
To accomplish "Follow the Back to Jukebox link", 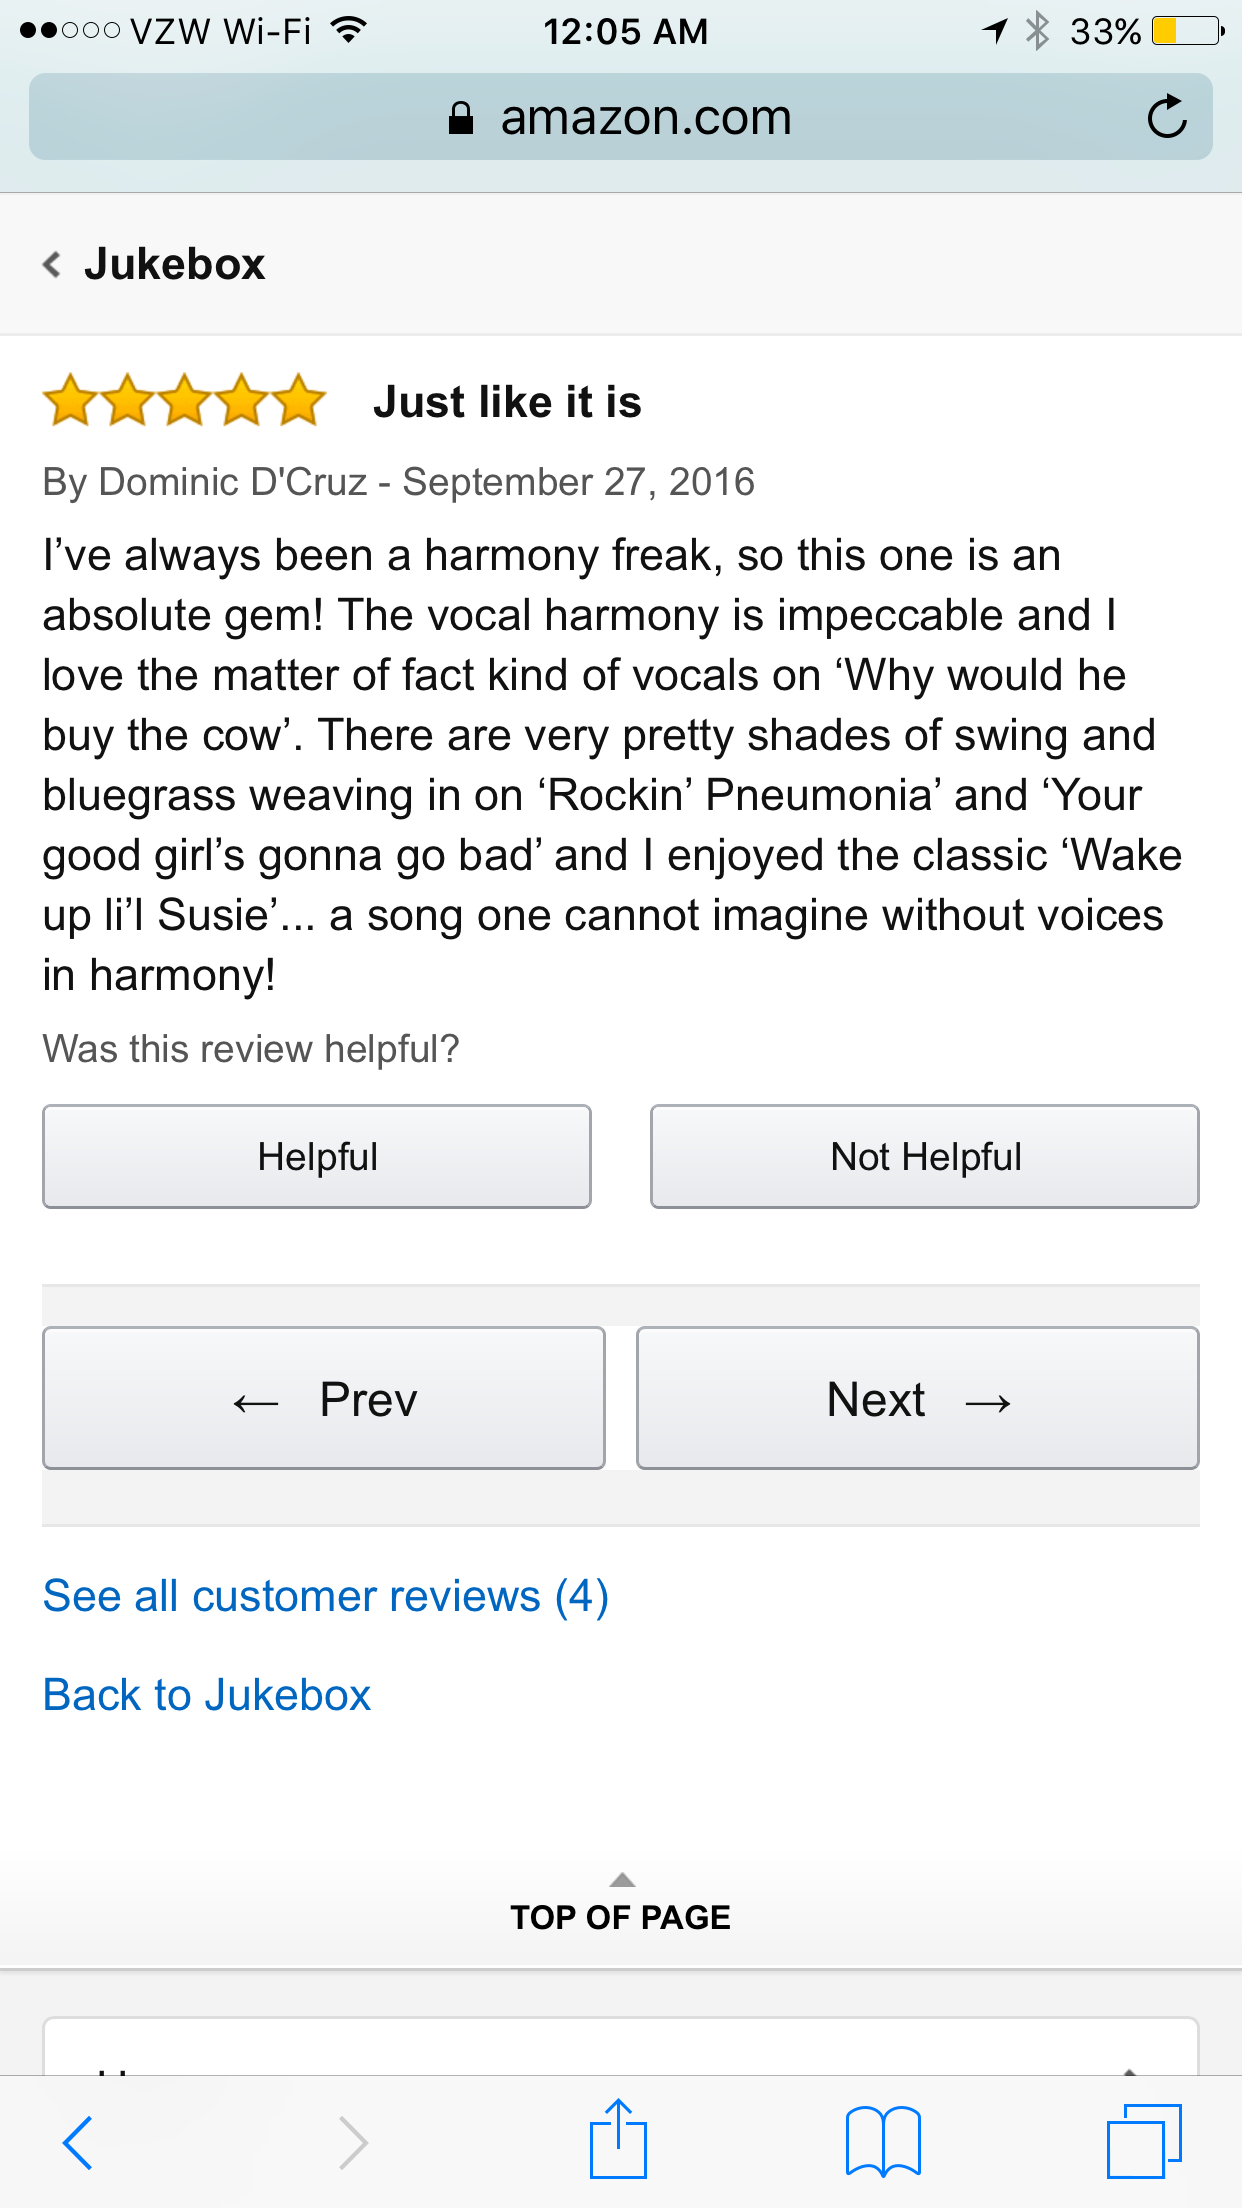I will (207, 1695).
